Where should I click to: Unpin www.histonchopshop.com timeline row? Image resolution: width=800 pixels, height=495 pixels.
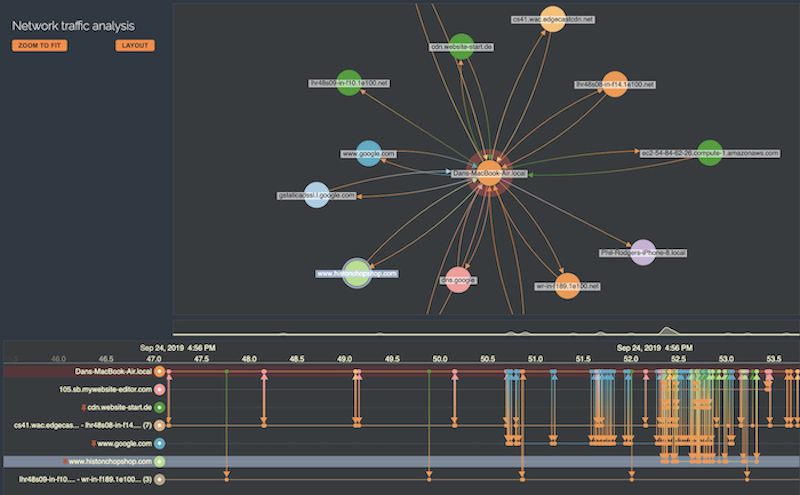(x=65, y=461)
